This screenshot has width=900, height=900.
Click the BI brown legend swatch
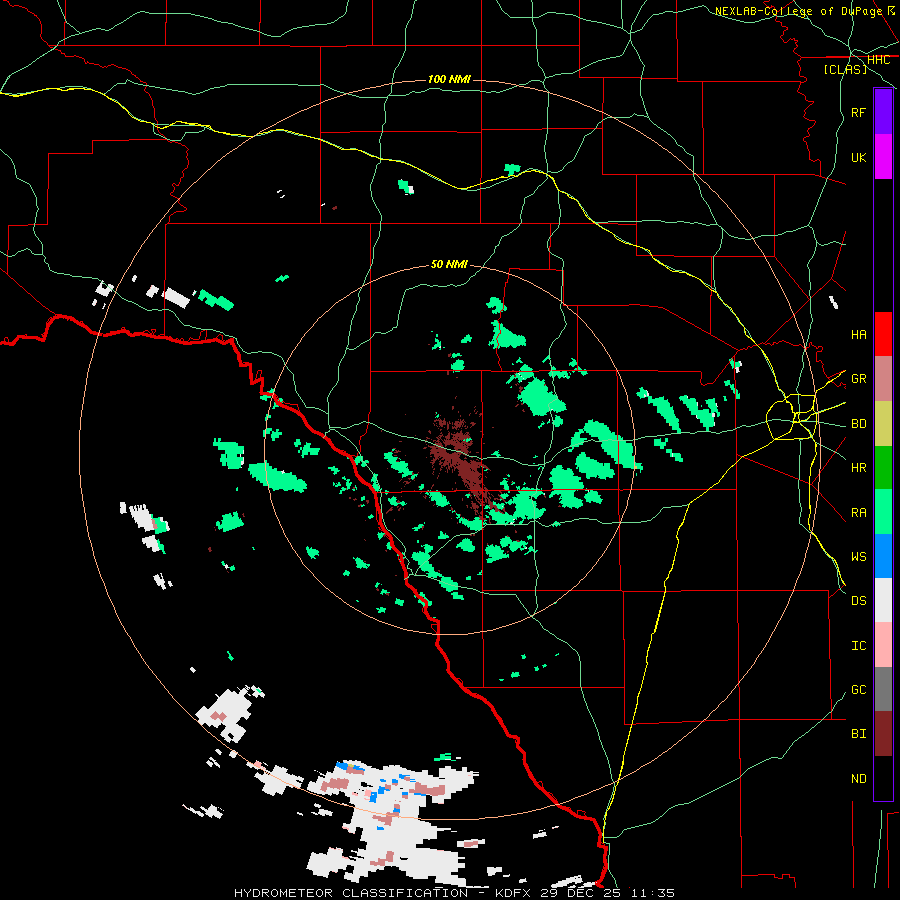883,734
